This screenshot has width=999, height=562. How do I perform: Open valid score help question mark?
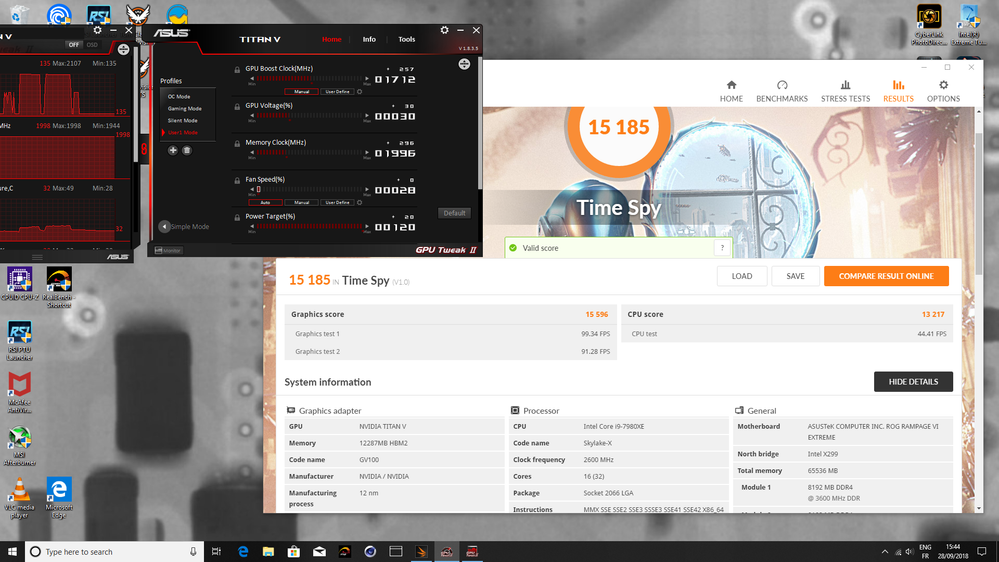pos(722,248)
